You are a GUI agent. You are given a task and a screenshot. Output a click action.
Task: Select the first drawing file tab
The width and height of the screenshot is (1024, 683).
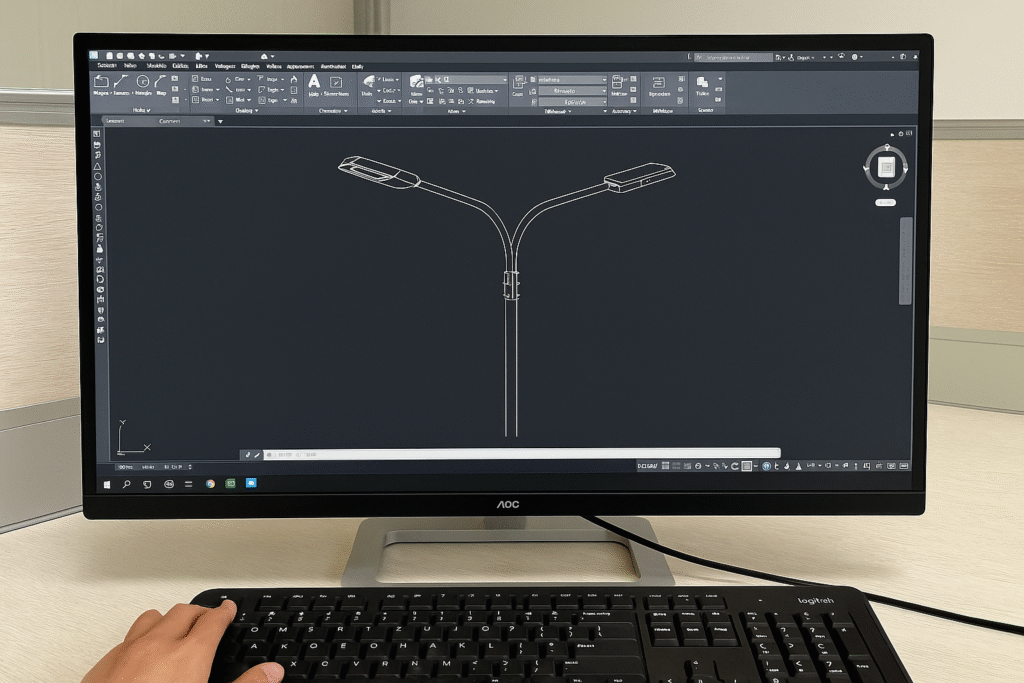[x=114, y=121]
